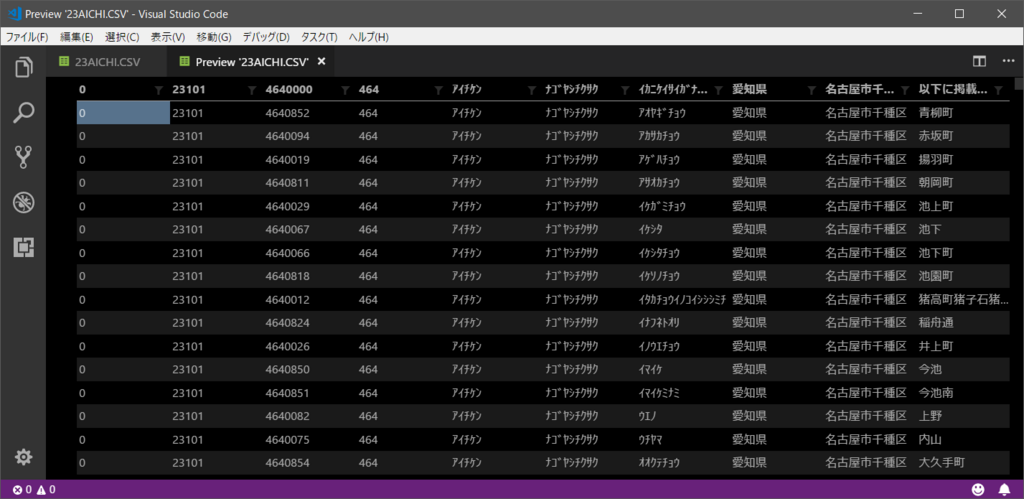Click the errors and warnings status indicator
The height and width of the screenshot is (499, 1024).
(34, 489)
